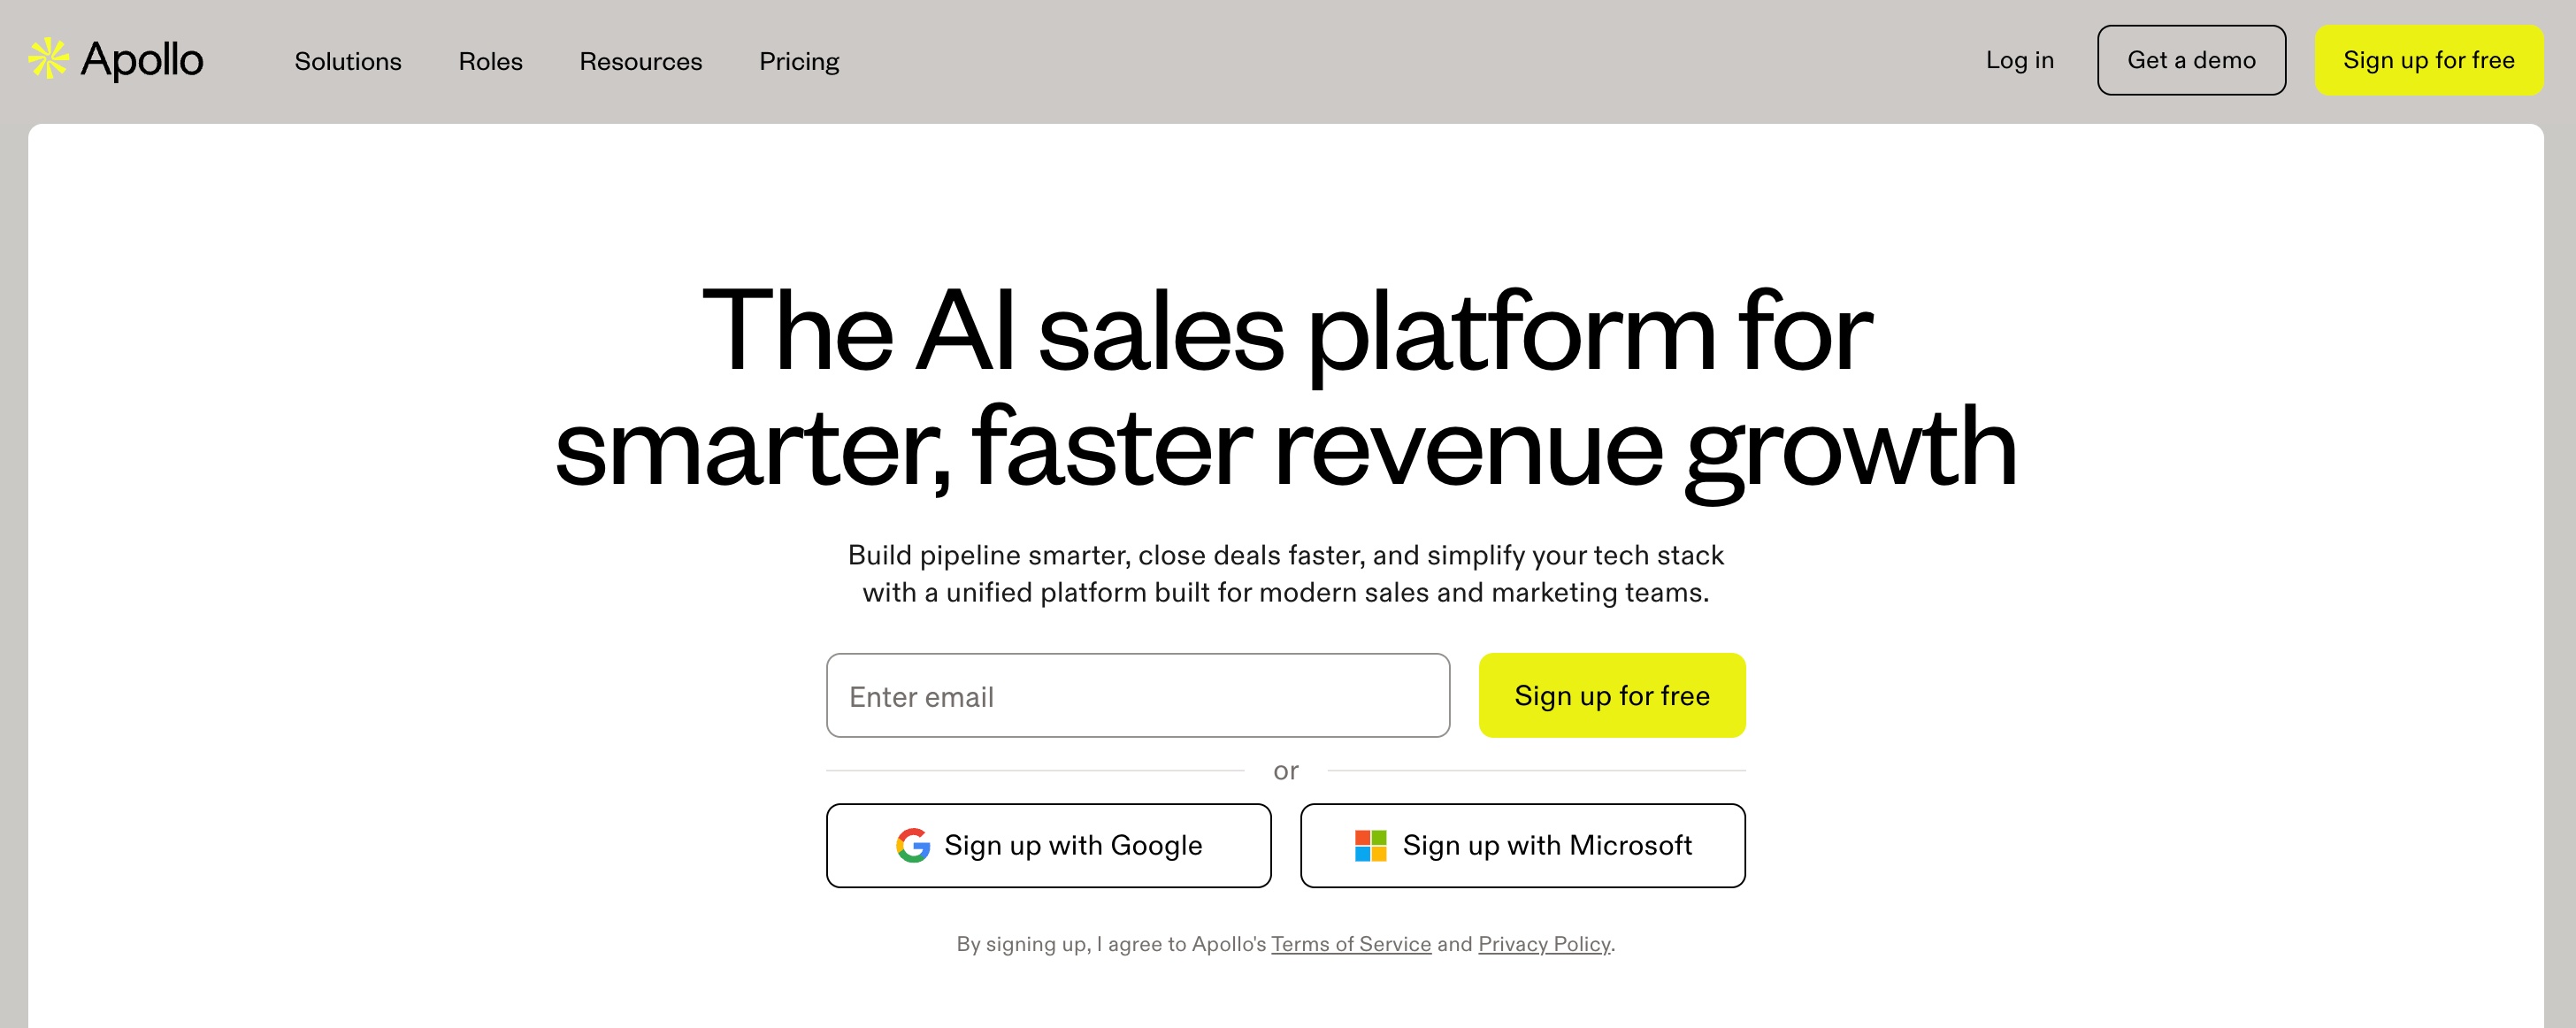This screenshot has width=2576, height=1028.
Task: Click the Sign up with Microsoft button
Action: point(1521,845)
